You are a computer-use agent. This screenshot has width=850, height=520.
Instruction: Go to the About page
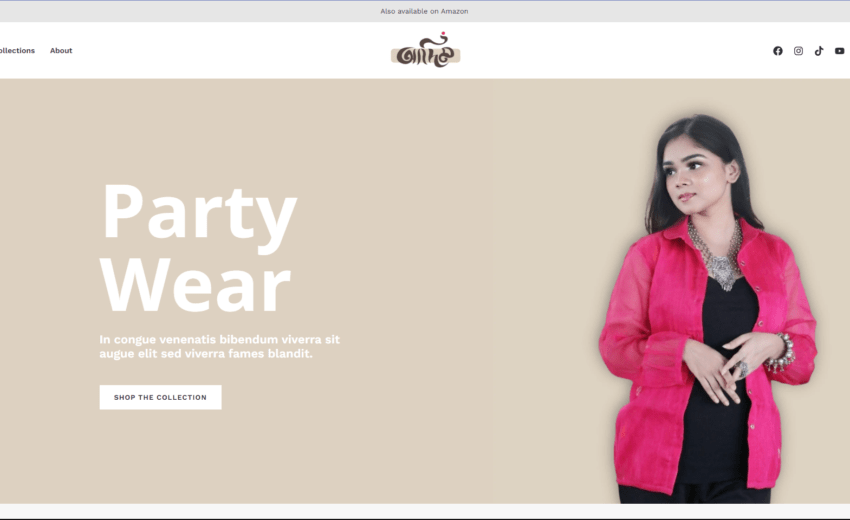61,50
